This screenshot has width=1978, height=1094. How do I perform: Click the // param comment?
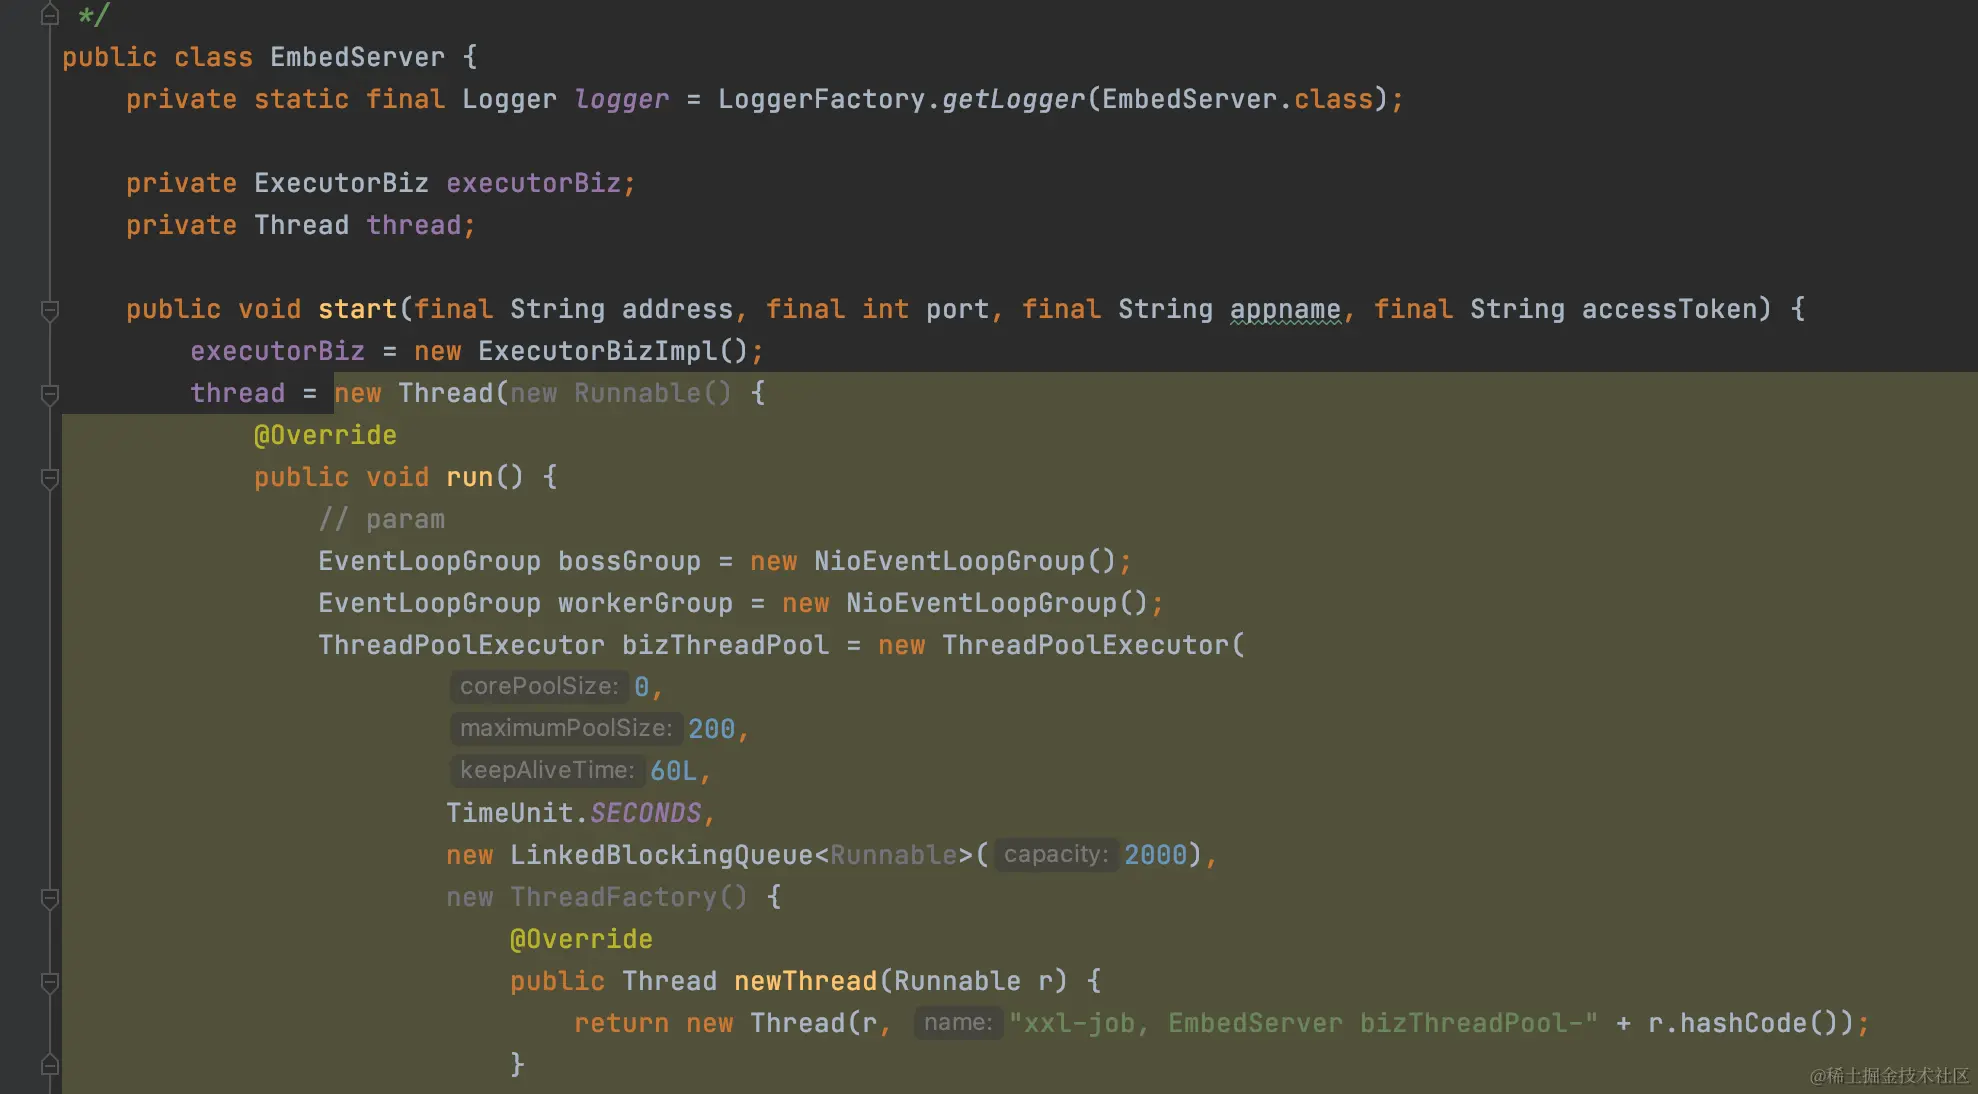coord(381,519)
